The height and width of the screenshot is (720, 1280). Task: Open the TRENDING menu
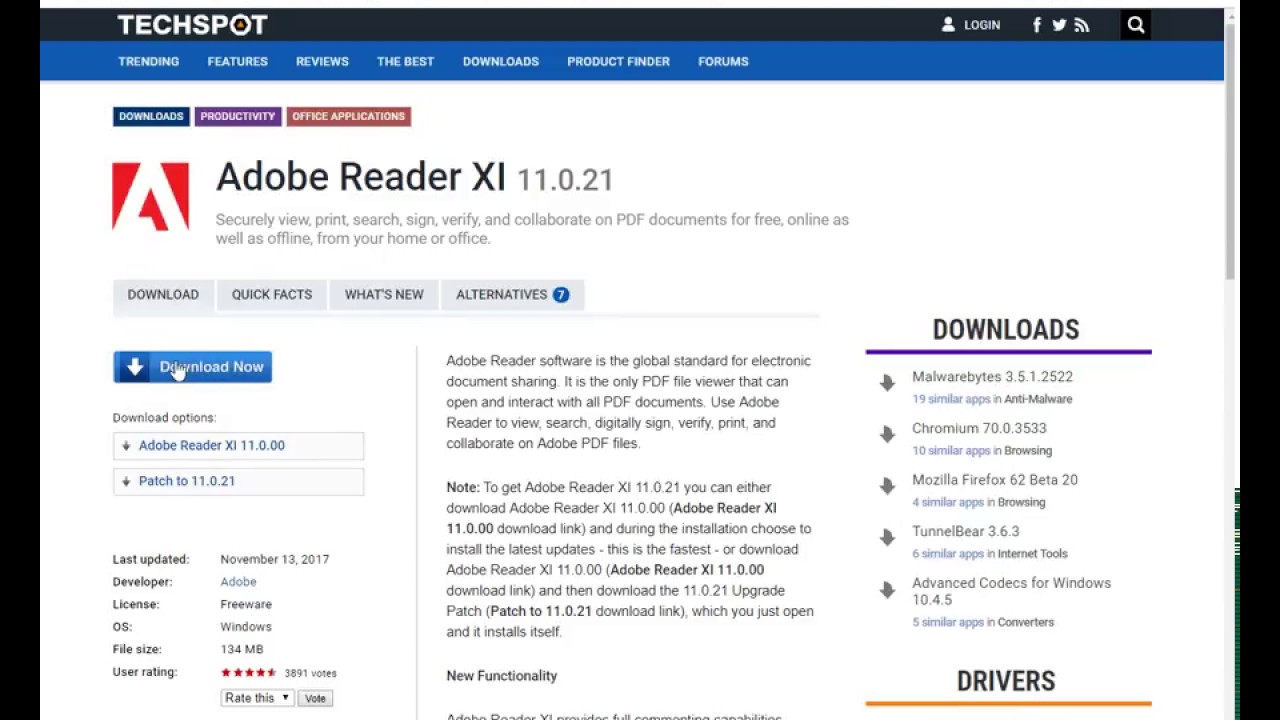[148, 61]
